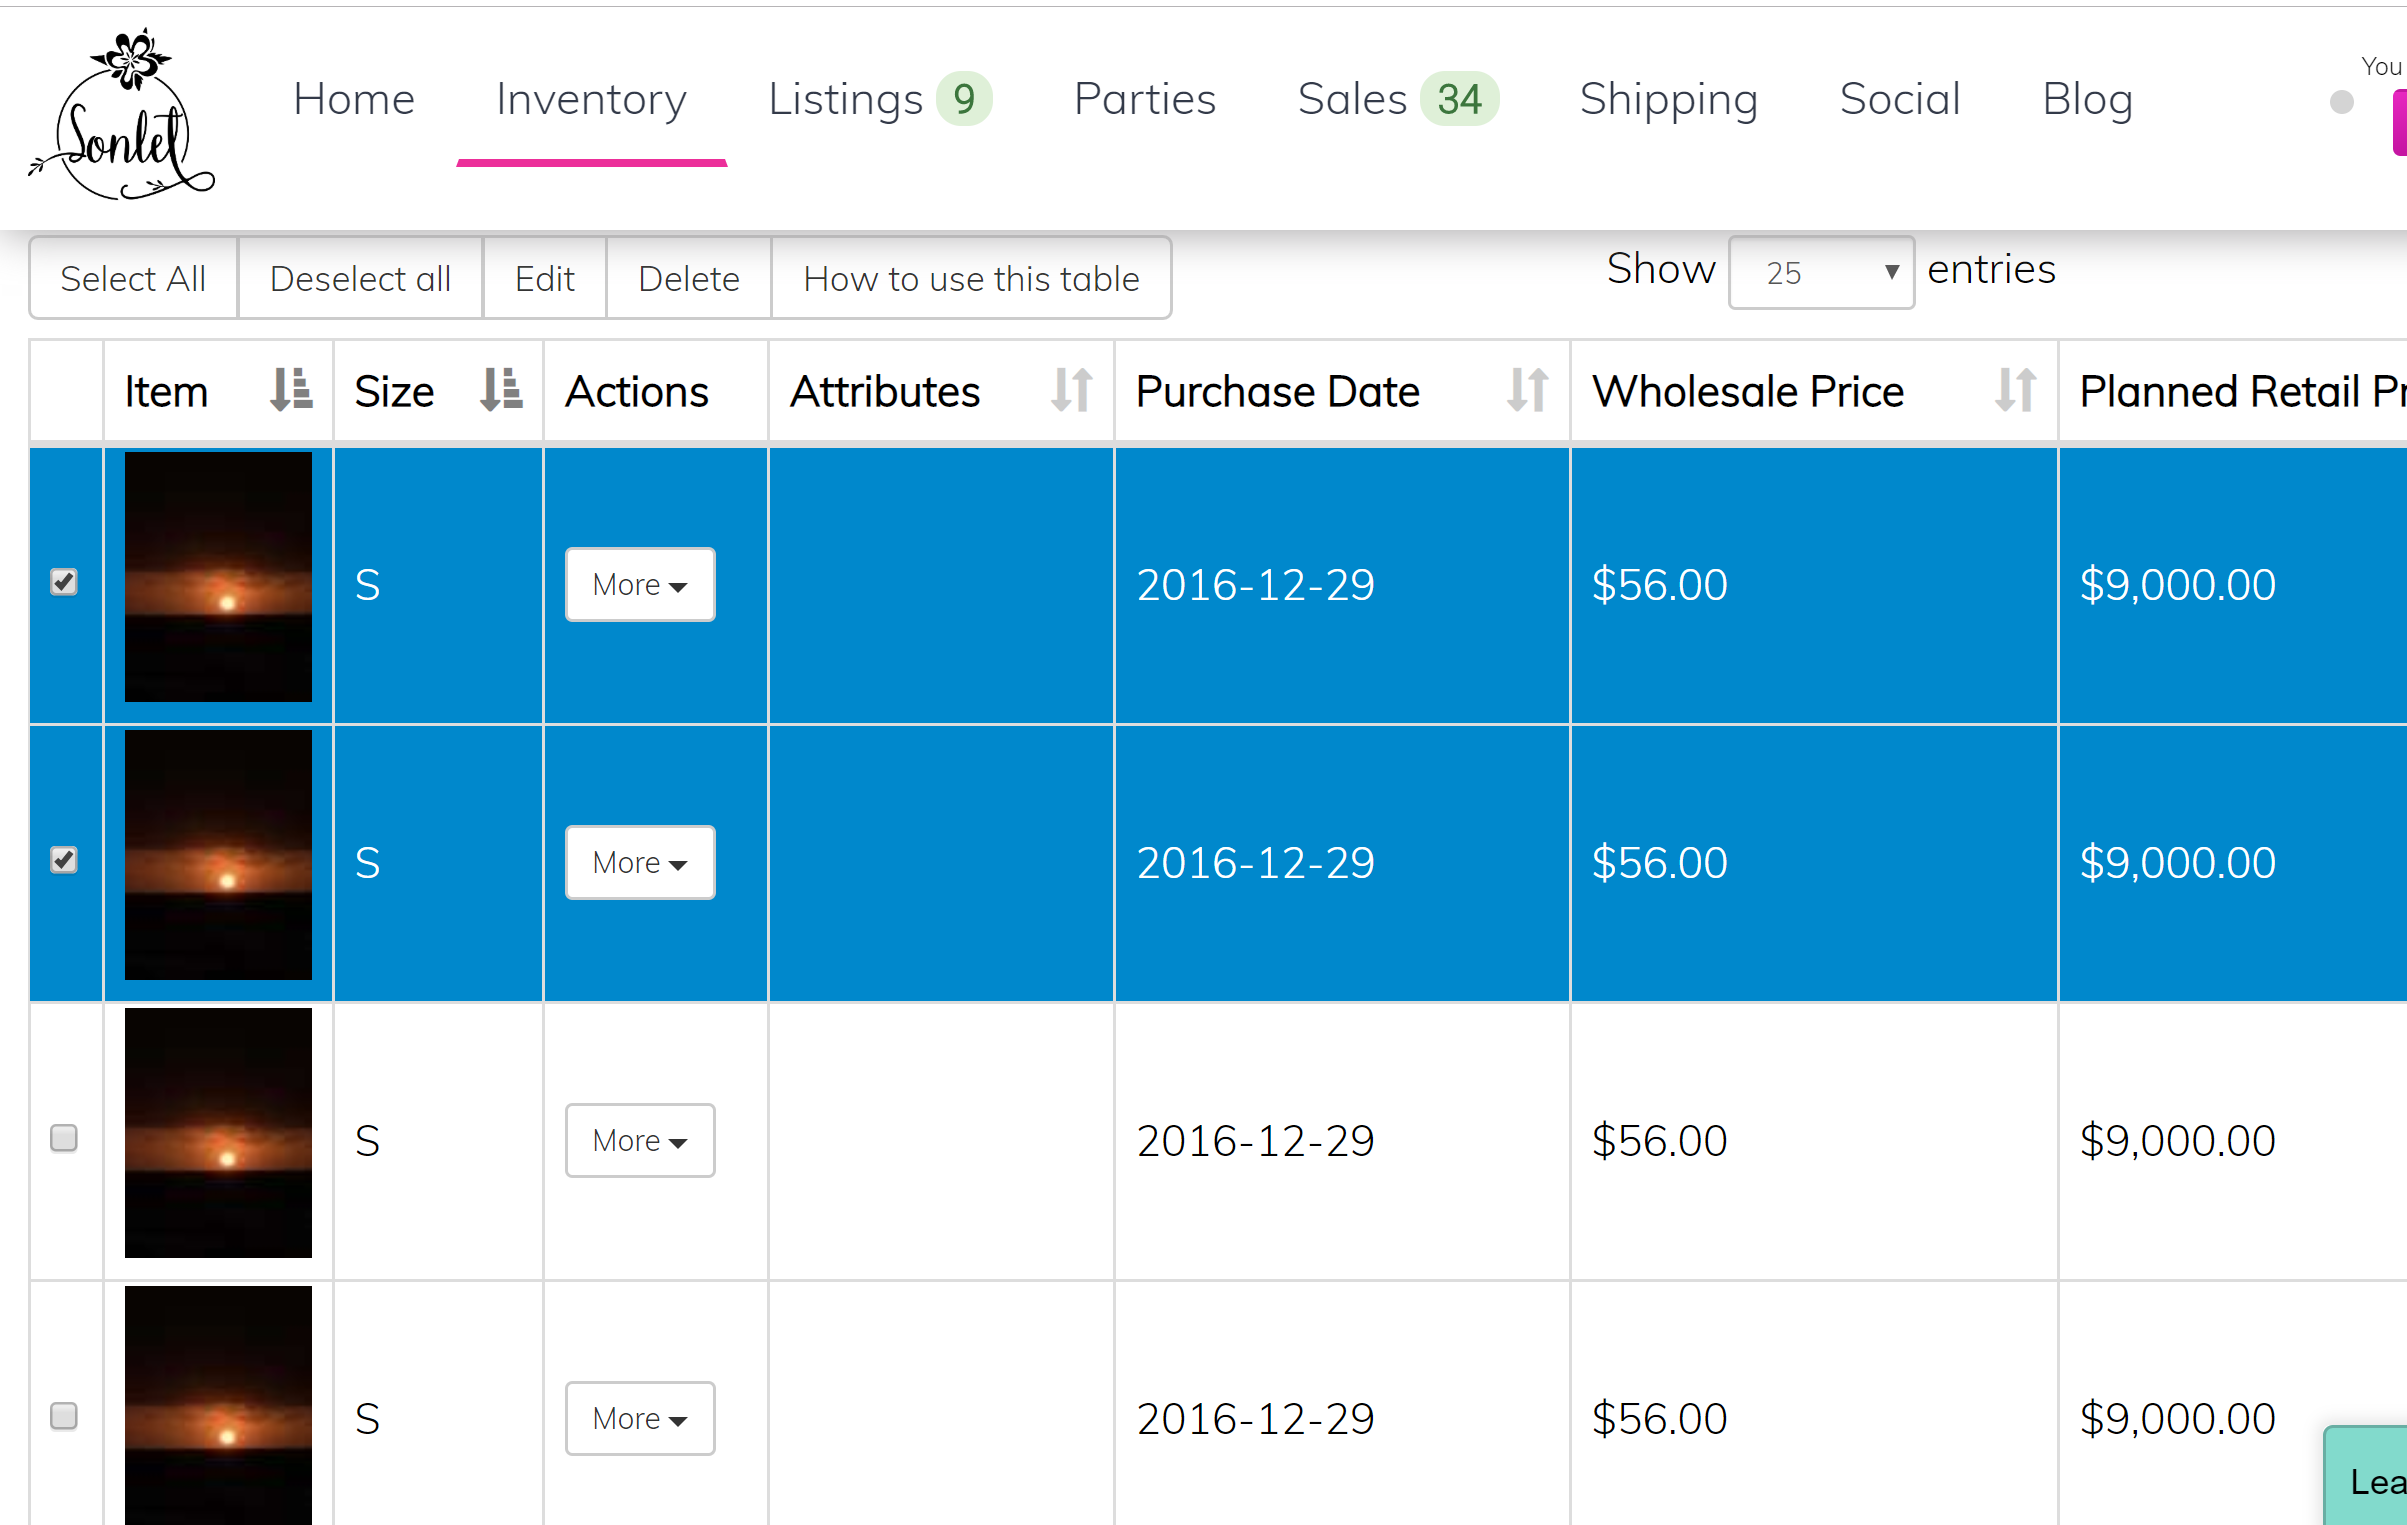Expand More menu in first row
Image resolution: width=2407 pixels, height=1525 pixels.
point(640,584)
